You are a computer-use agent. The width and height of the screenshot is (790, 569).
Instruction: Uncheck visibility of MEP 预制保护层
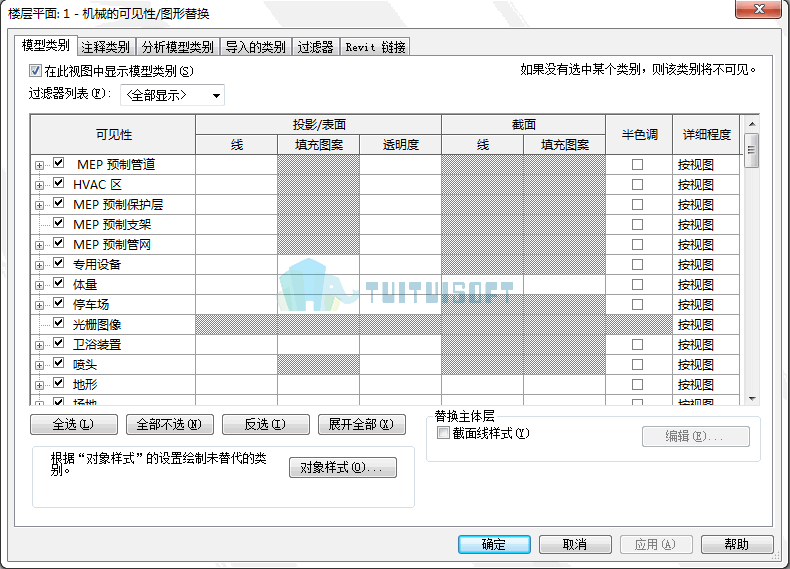59,203
